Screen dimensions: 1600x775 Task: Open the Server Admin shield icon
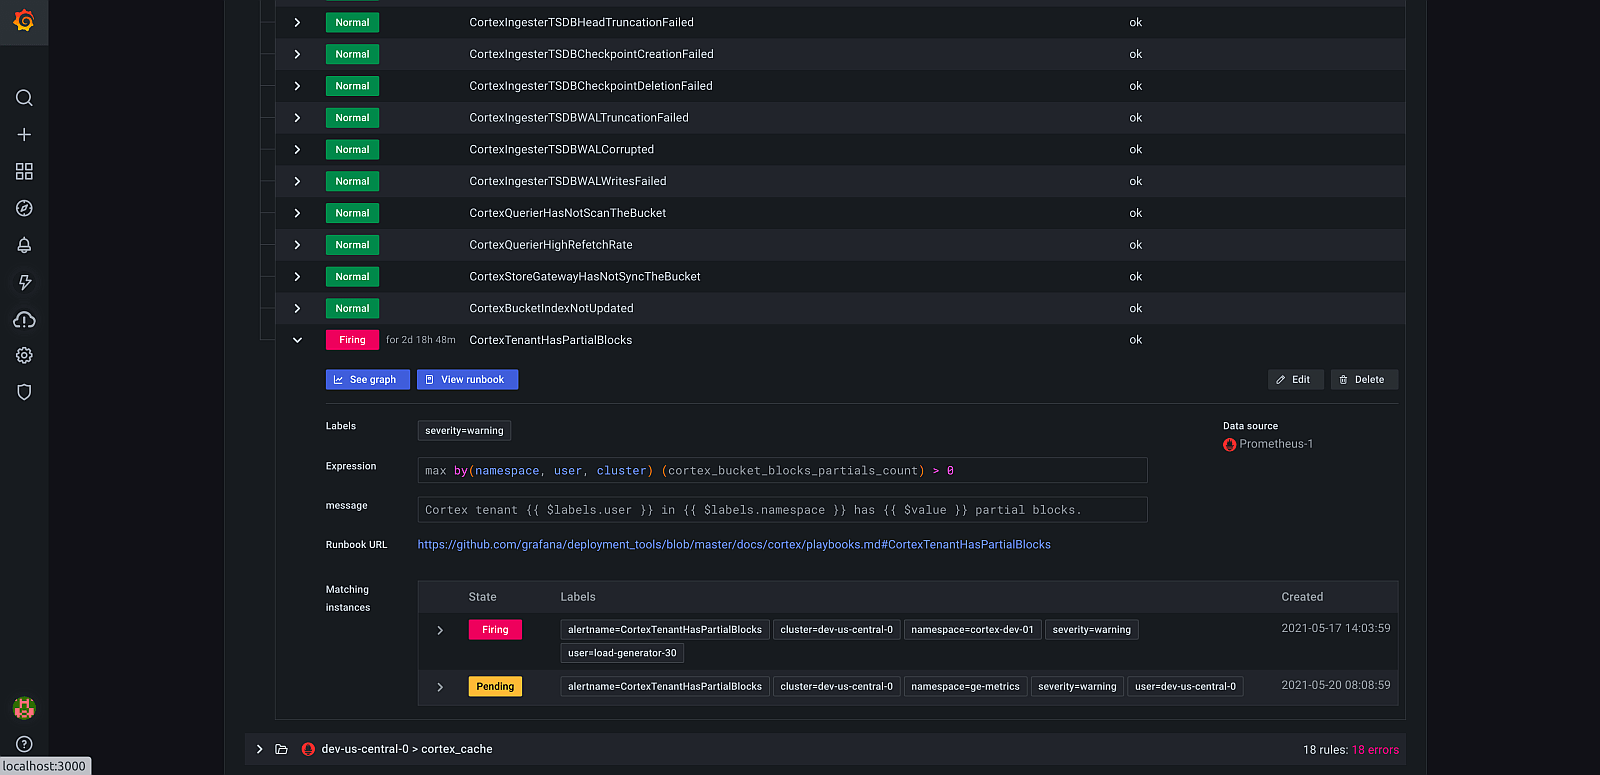(24, 392)
